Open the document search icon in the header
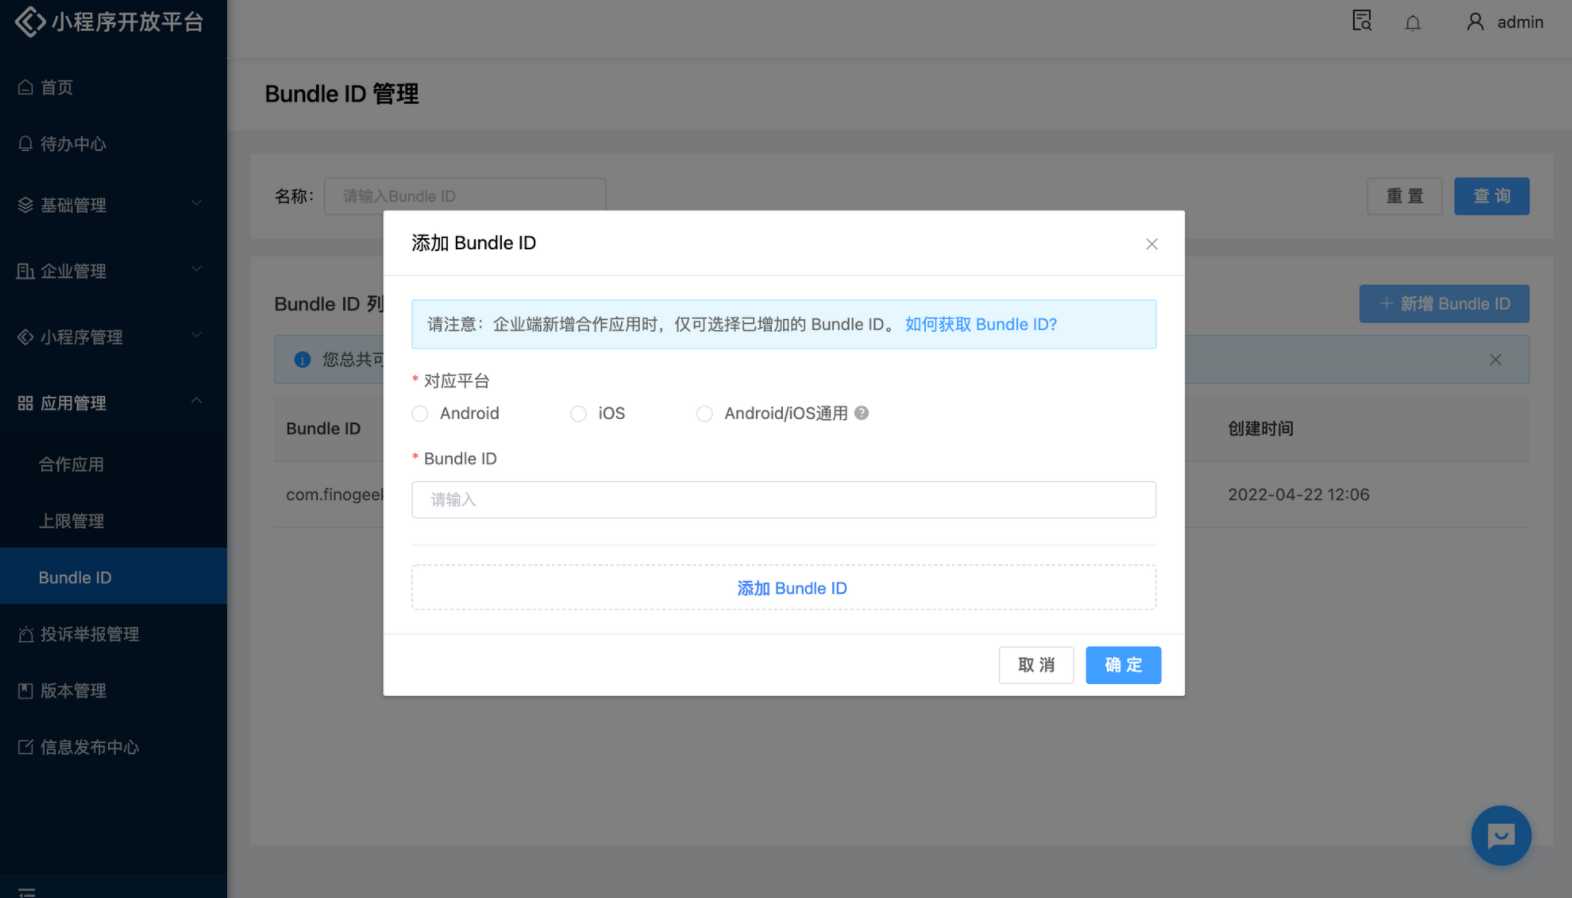The width and height of the screenshot is (1572, 898). tap(1362, 21)
